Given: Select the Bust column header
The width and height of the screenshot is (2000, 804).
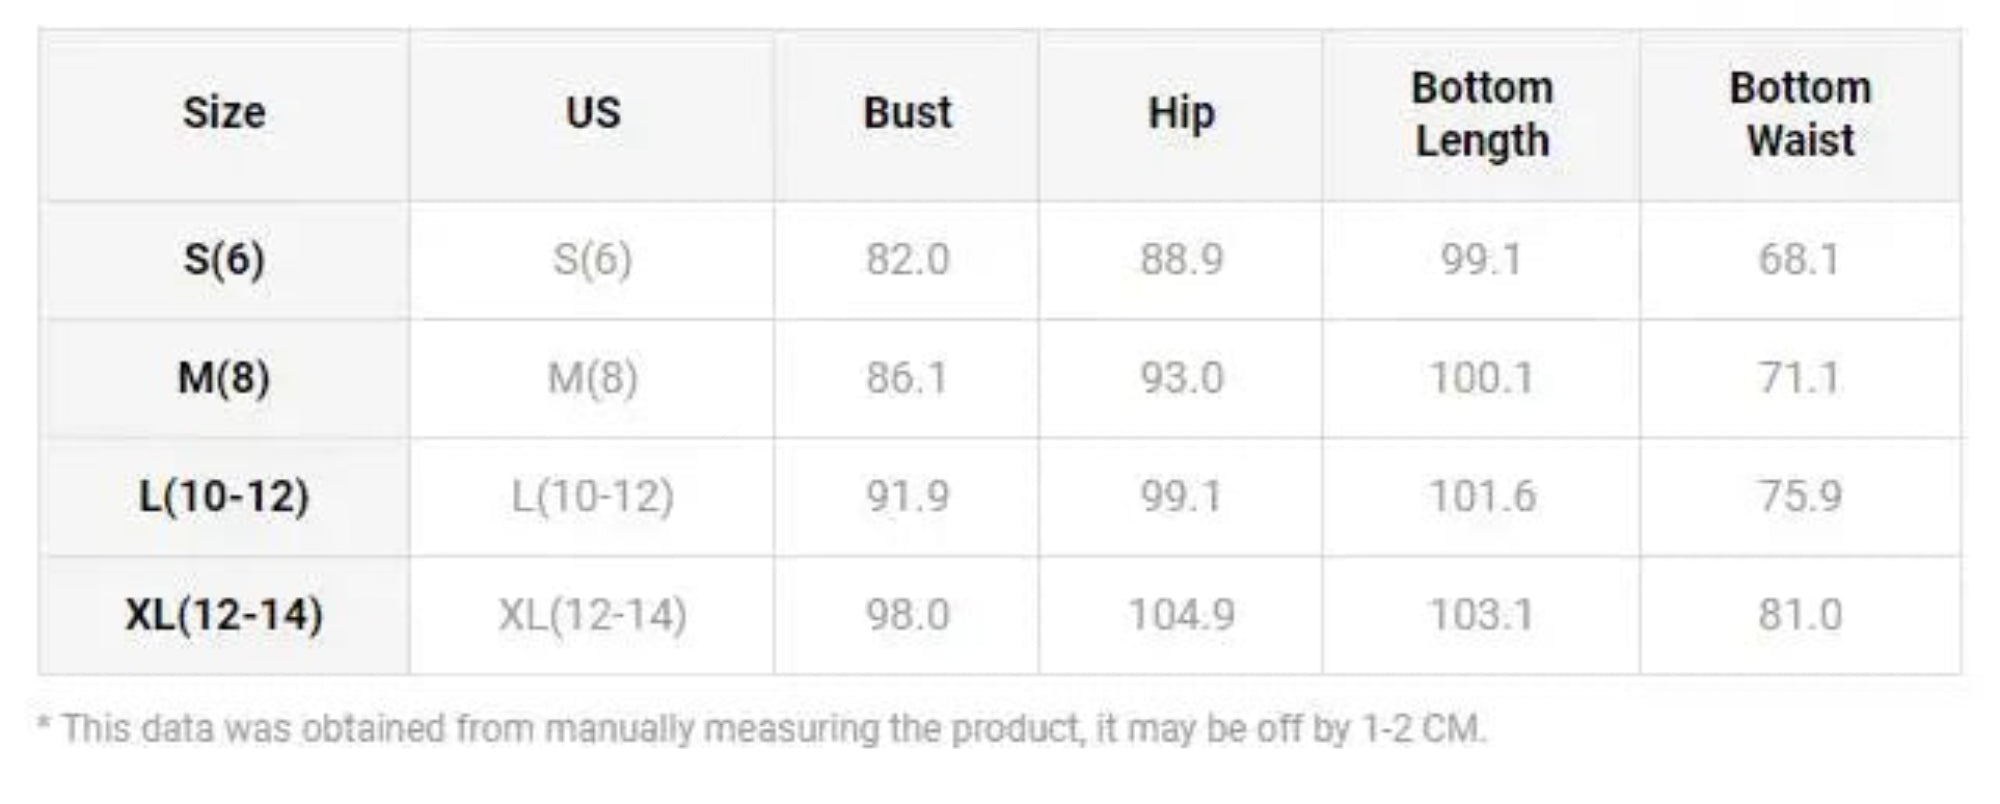Looking at the screenshot, I should [907, 113].
